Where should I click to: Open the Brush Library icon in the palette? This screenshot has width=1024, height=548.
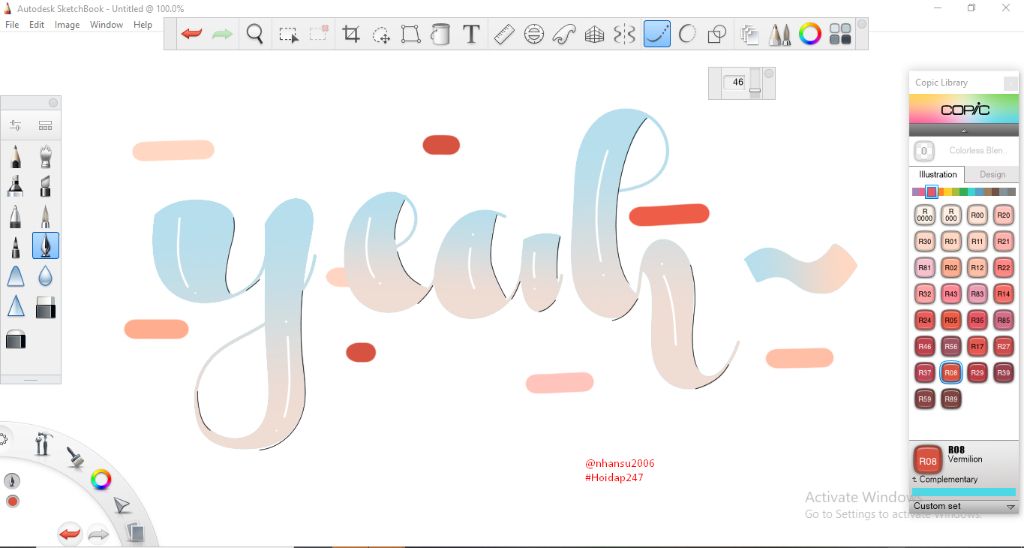(x=45, y=125)
